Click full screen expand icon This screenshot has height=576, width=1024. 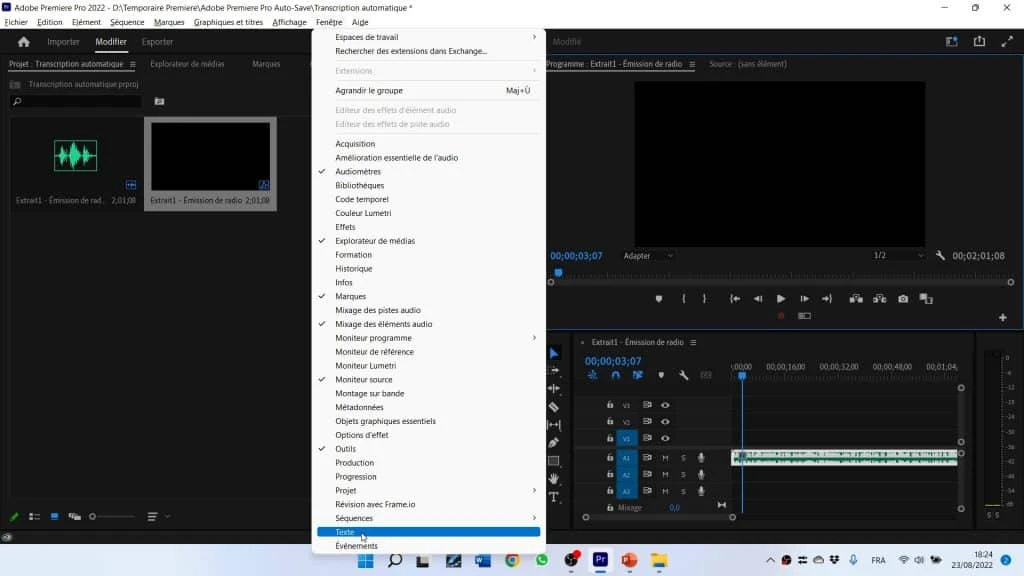(x=1007, y=41)
